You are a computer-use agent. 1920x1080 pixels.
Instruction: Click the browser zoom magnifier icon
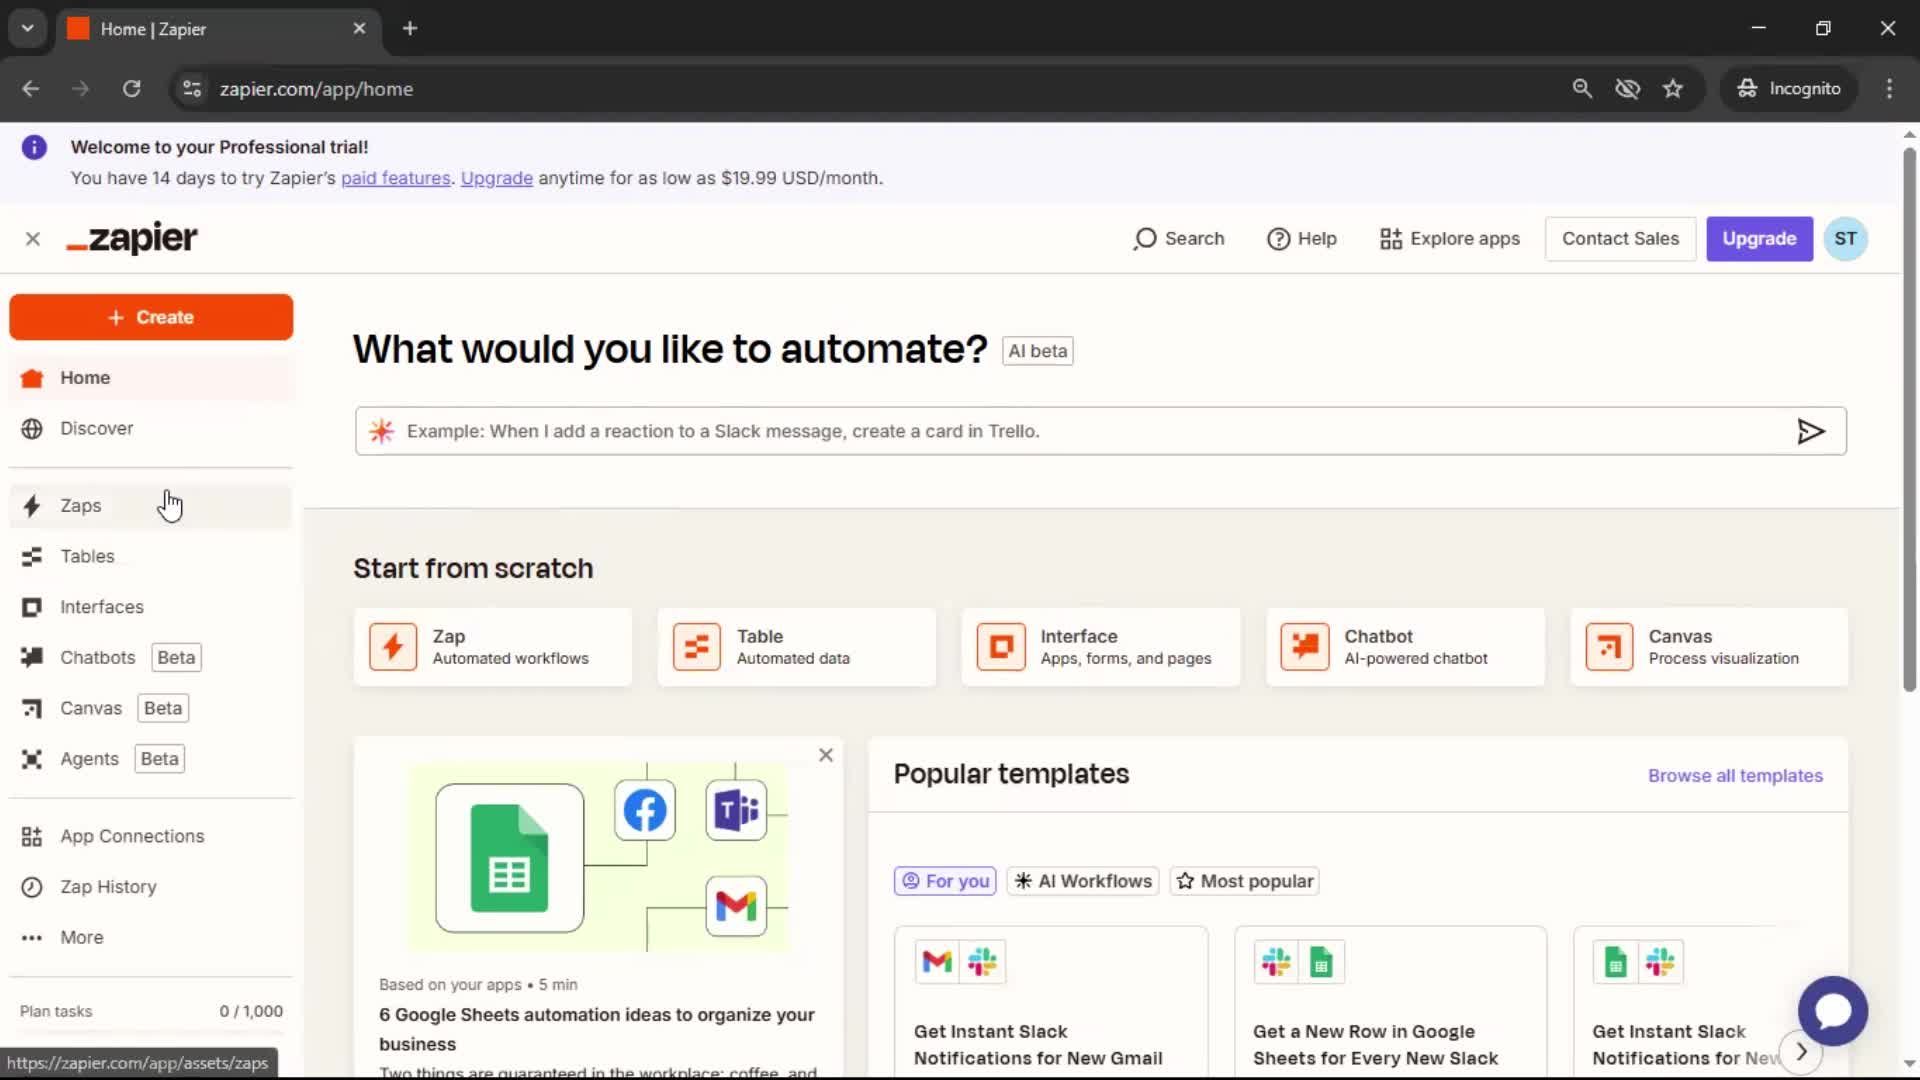pos(1581,89)
